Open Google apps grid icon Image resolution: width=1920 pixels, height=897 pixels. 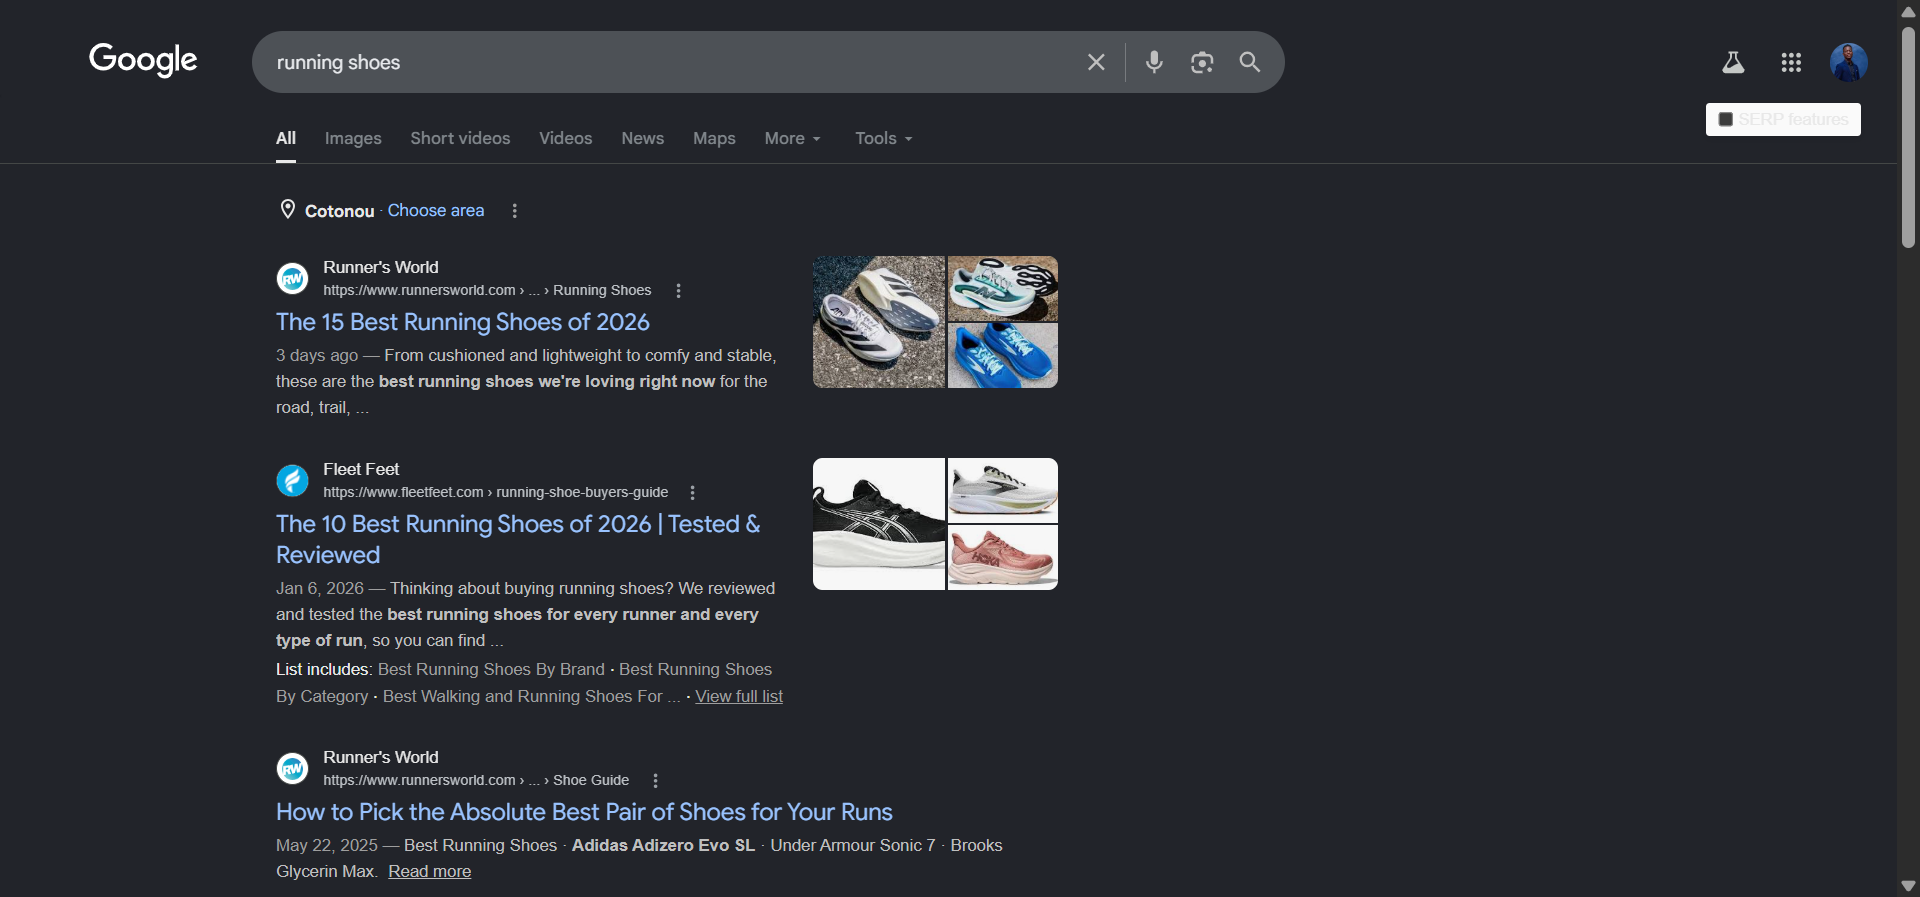[x=1791, y=62]
